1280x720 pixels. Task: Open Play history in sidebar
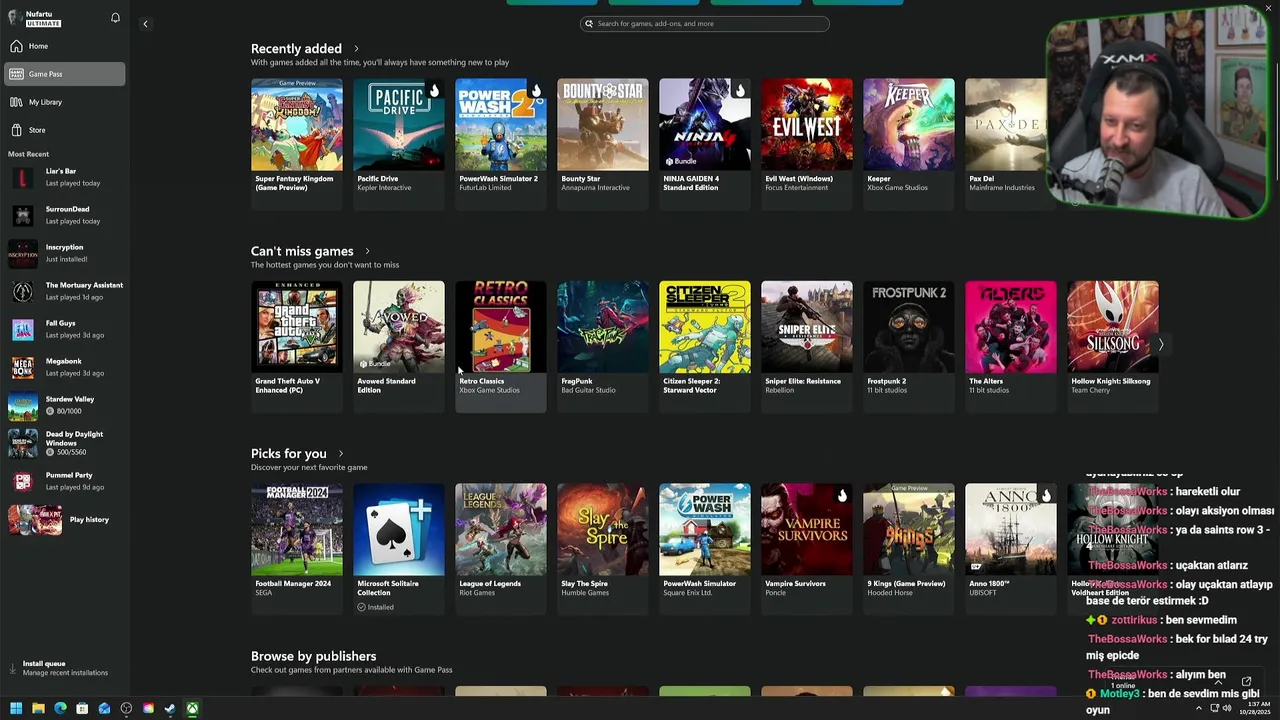pyautogui.click(x=65, y=520)
